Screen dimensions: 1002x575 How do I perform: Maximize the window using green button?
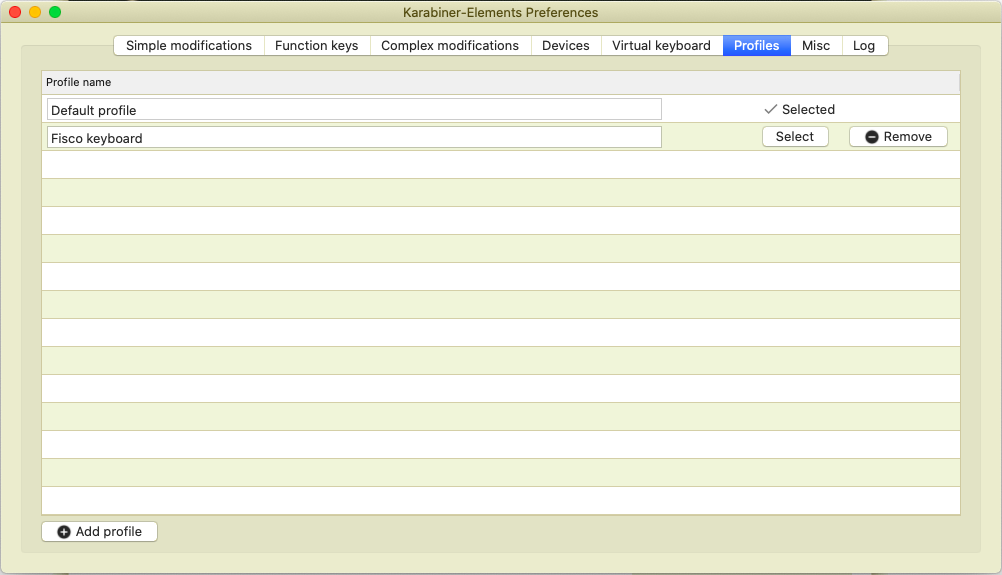(x=55, y=12)
